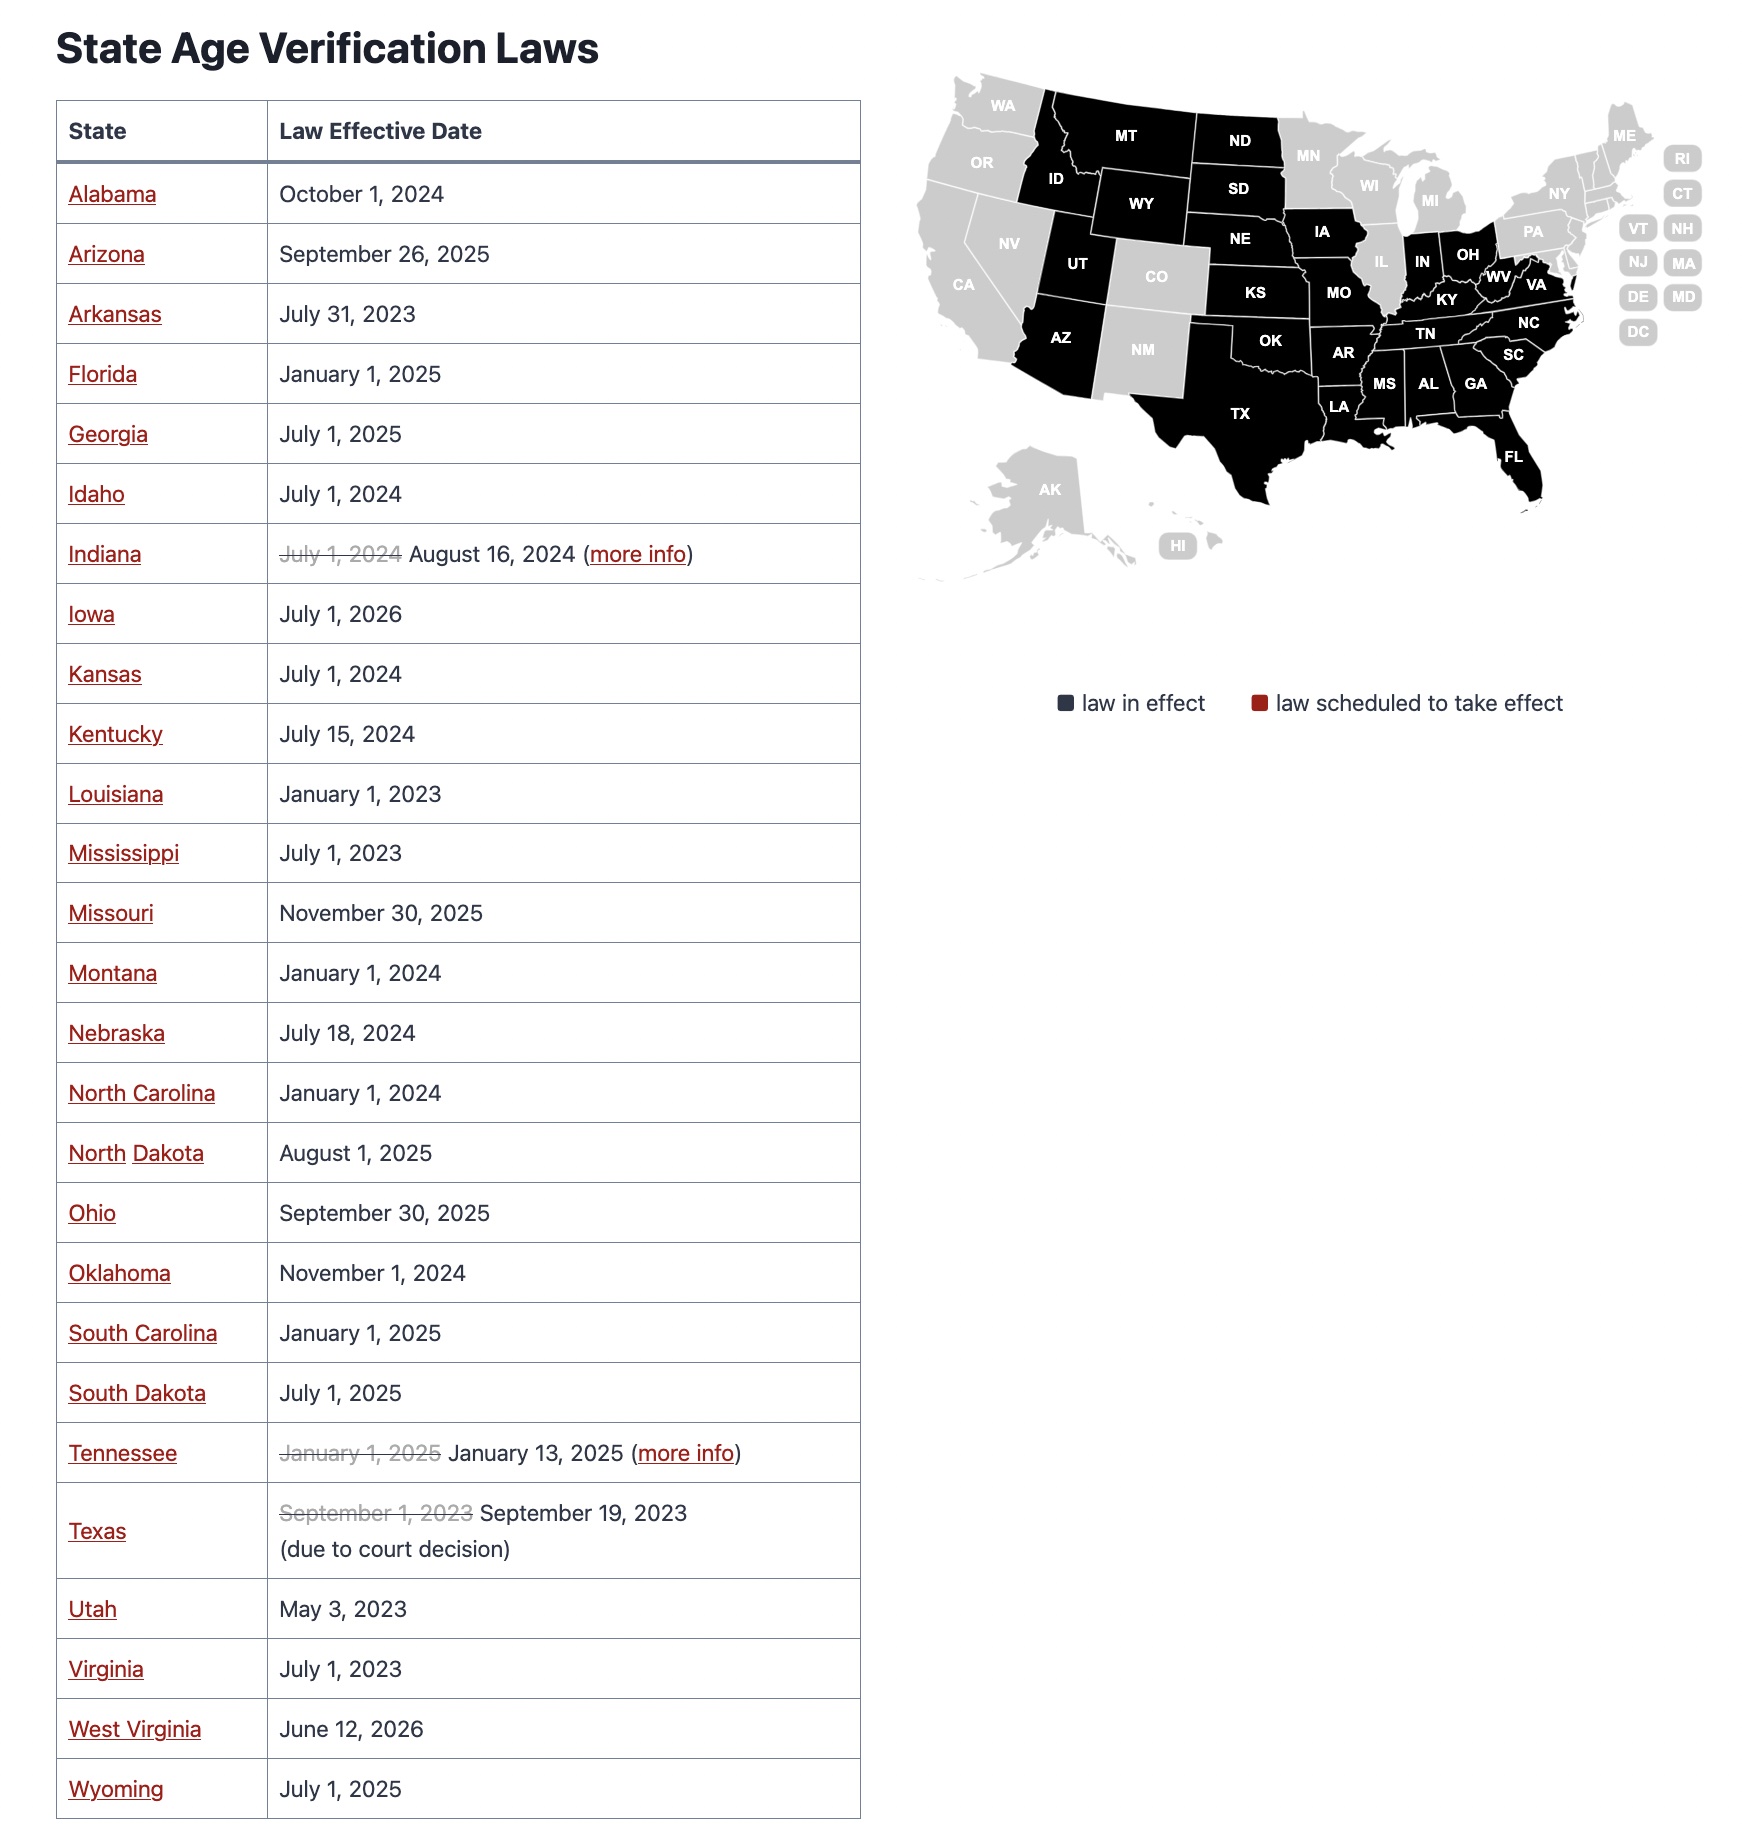1742x1831 pixels.
Task: Open the North Carolina link
Action: point(141,1093)
